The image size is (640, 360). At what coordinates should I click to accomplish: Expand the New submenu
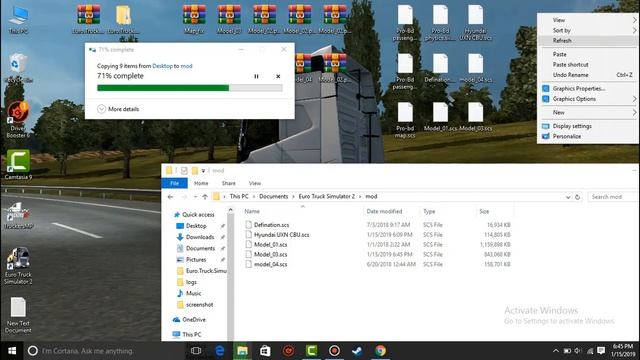tap(588, 112)
